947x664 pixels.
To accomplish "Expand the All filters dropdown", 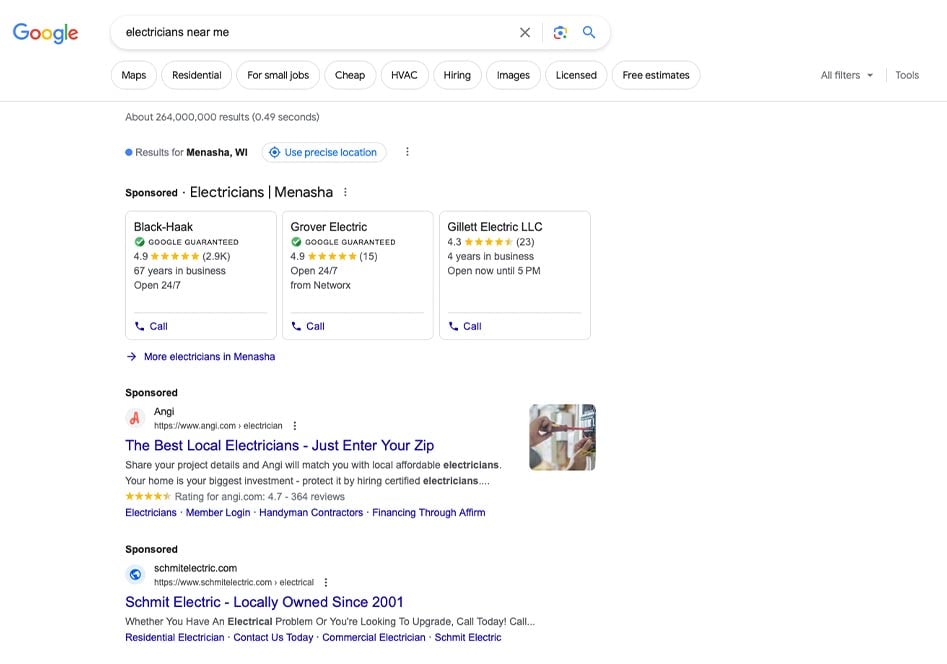I will 847,75.
